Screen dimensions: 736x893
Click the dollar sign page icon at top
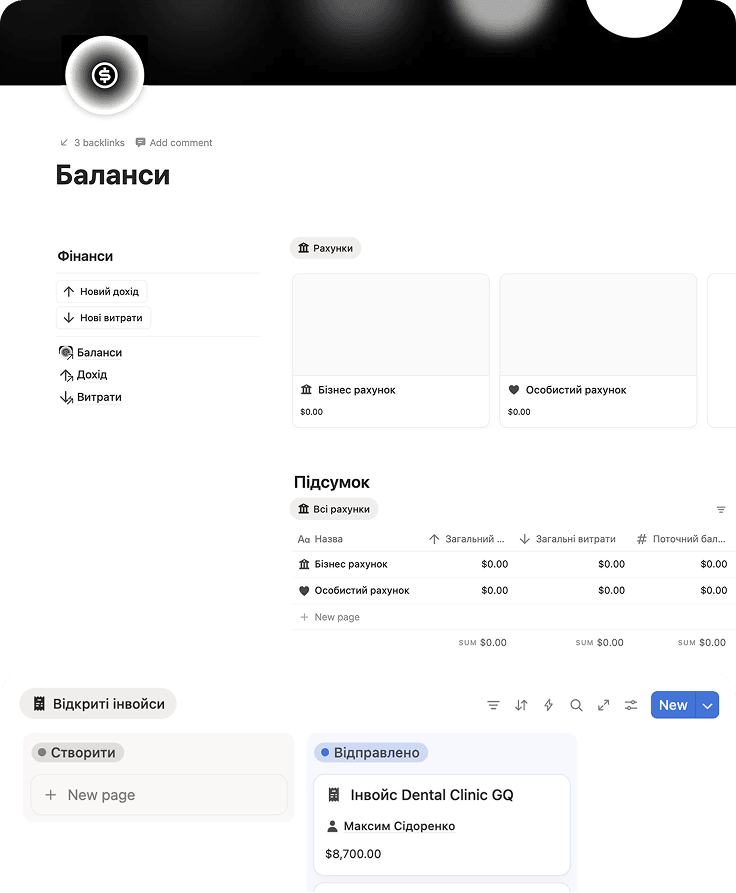[x=104, y=74]
